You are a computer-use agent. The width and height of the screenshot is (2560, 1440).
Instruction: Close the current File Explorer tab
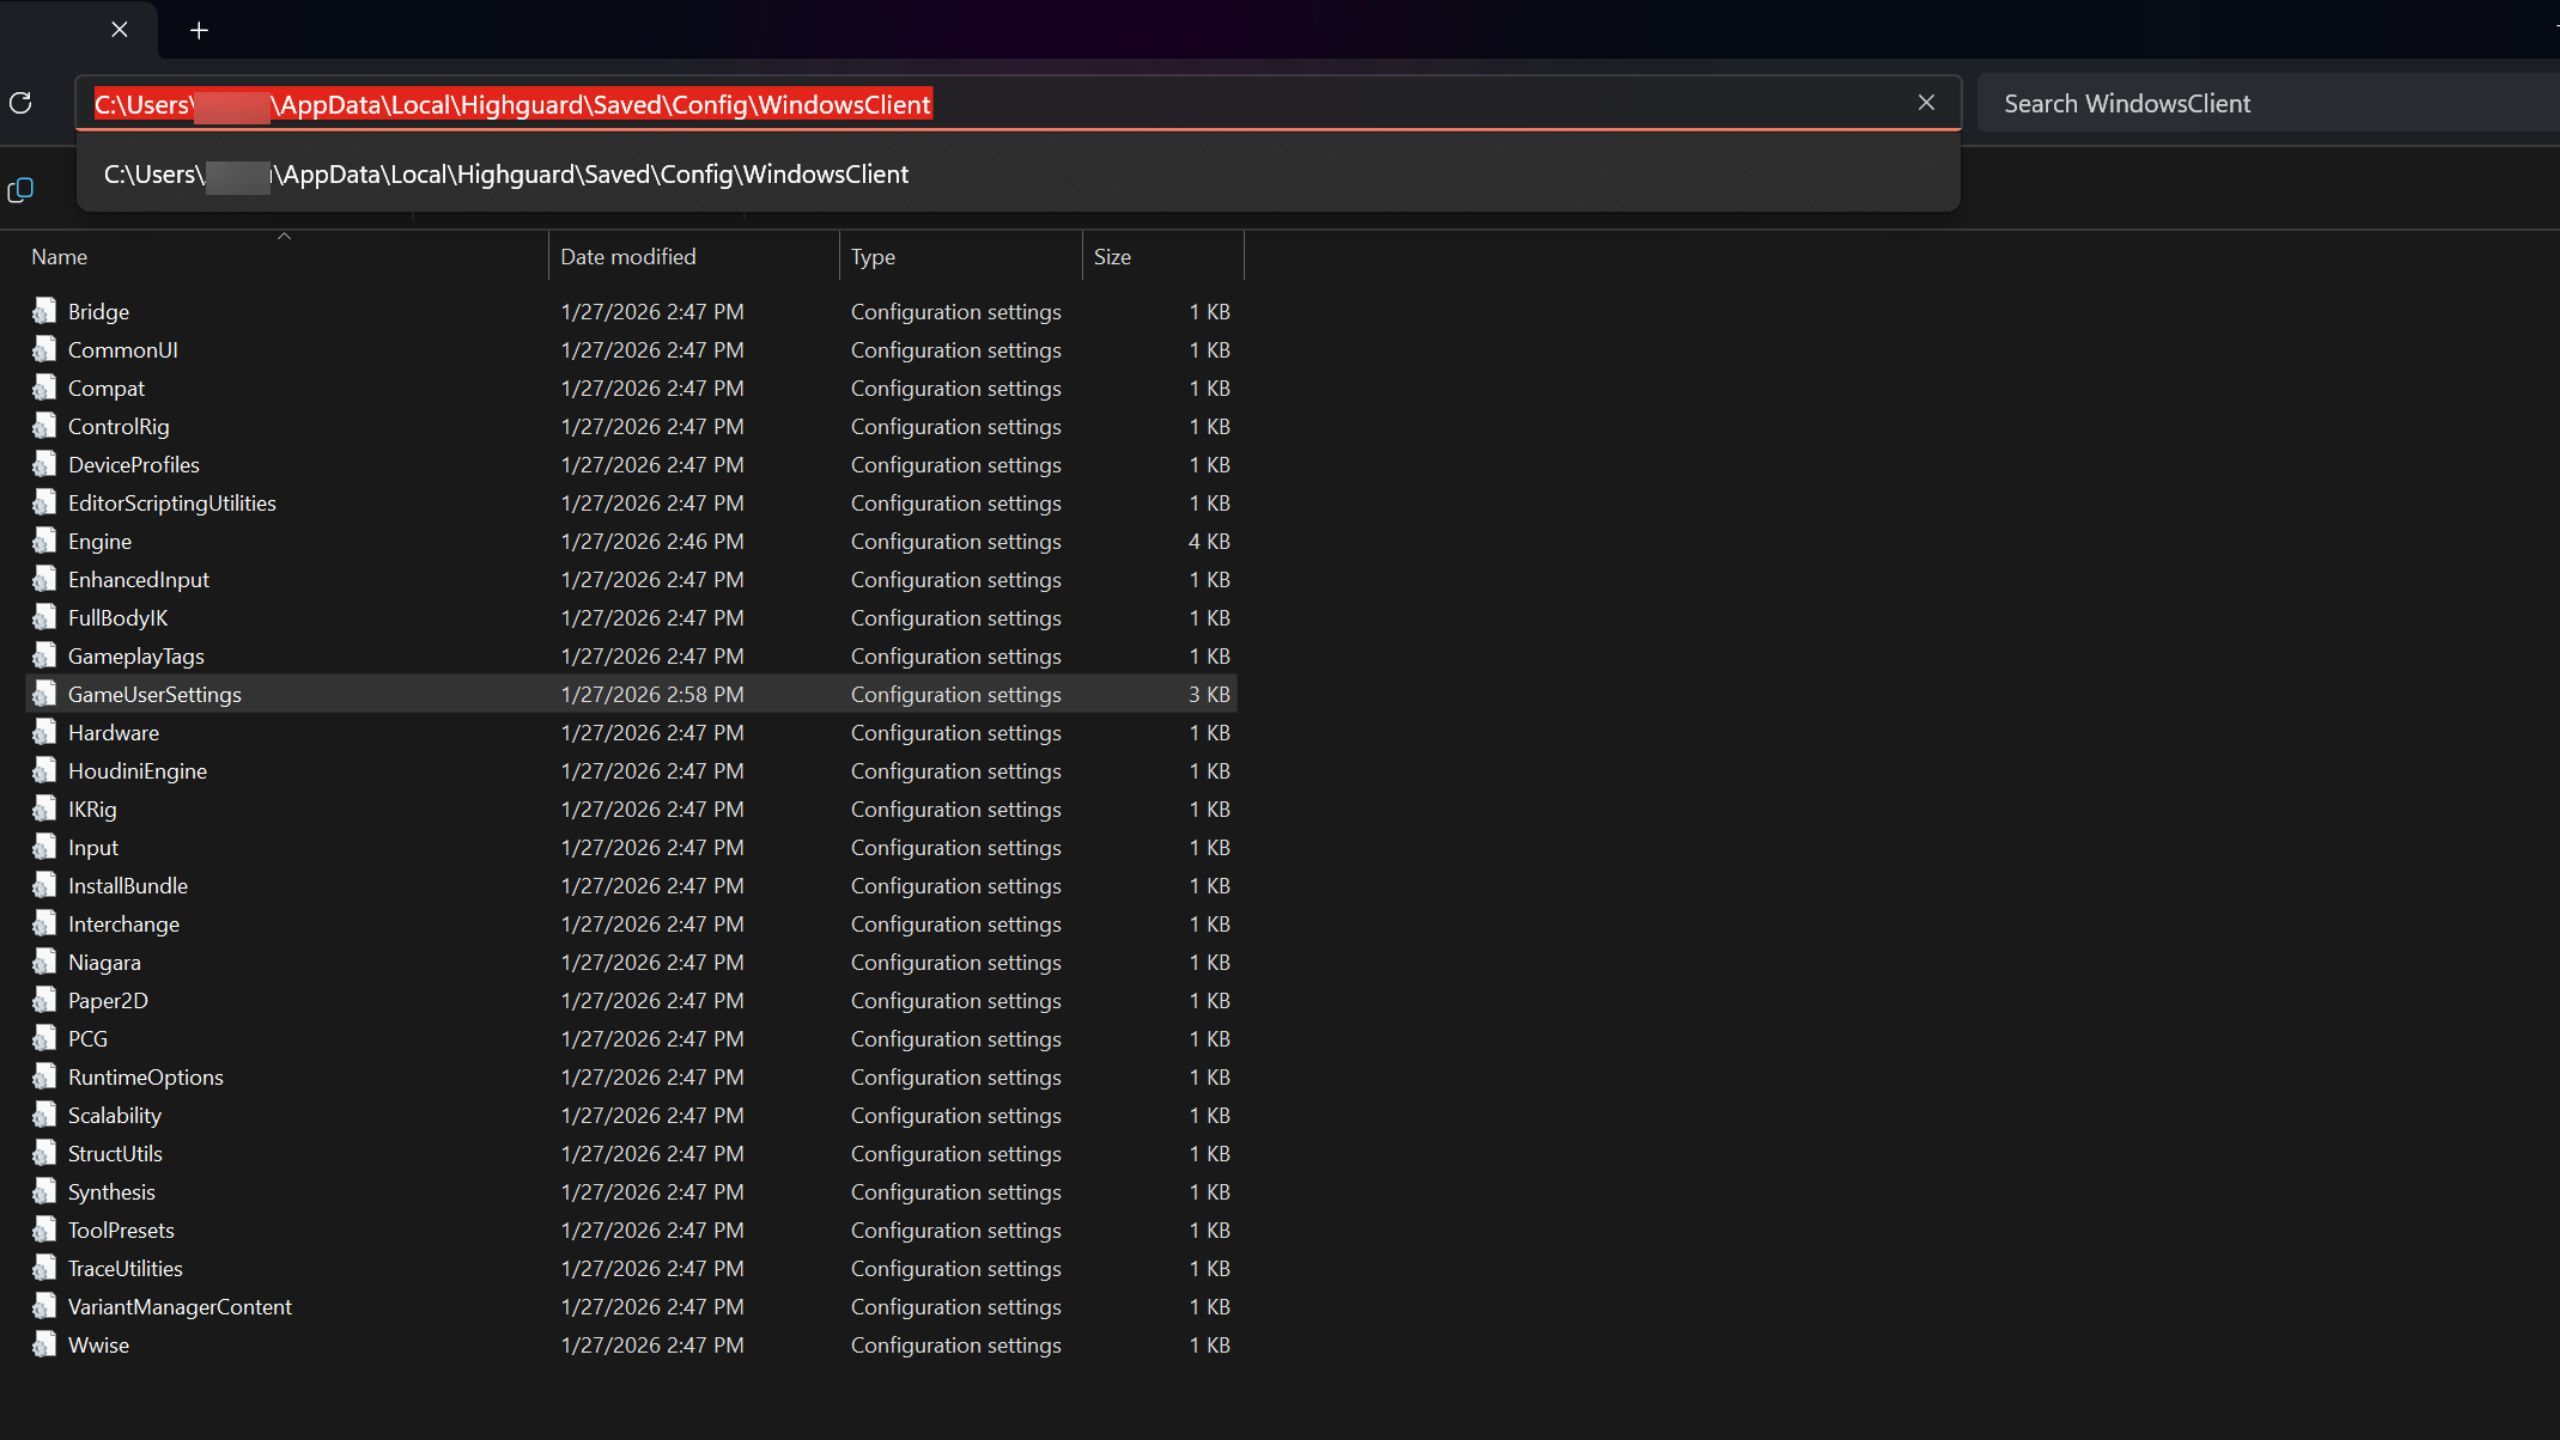tap(119, 30)
